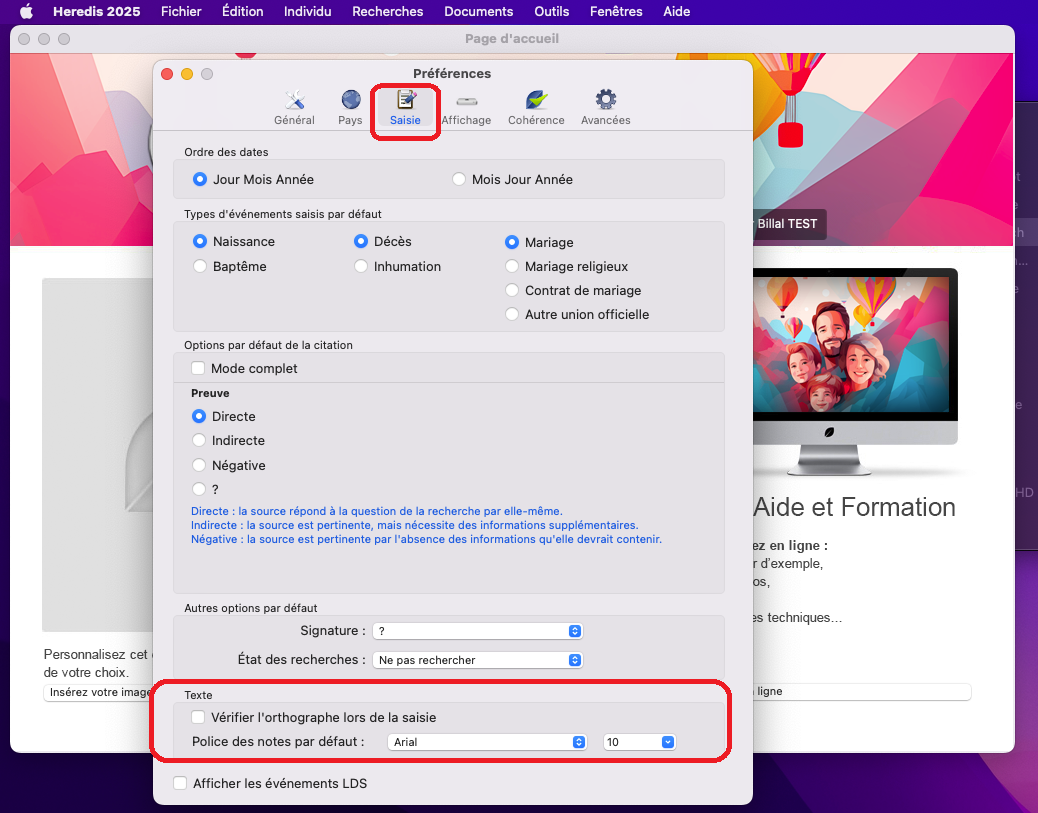Open the Arial font dropdown

click(487, 742)
